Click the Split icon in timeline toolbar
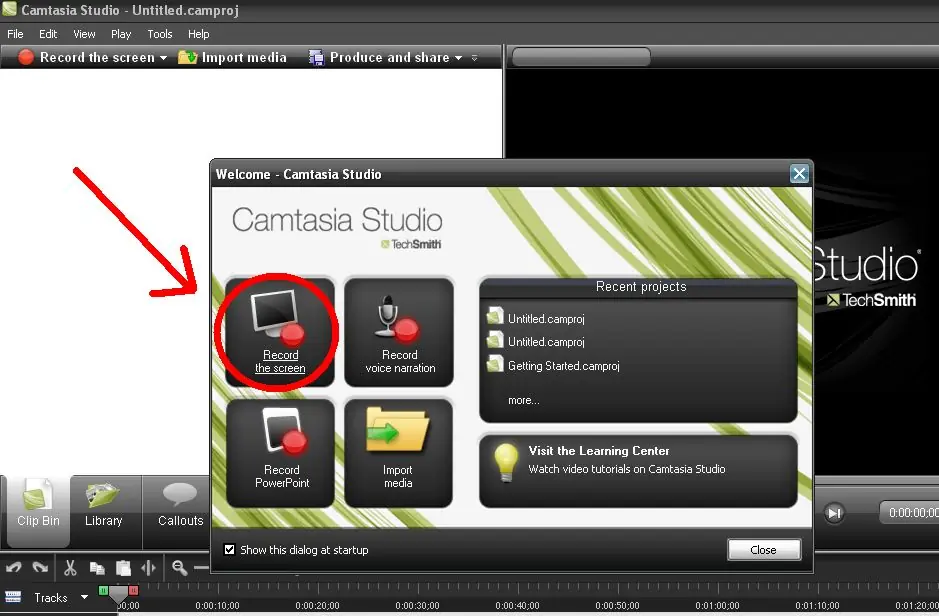The image size is (939, 616). click(x=148, y=568)
